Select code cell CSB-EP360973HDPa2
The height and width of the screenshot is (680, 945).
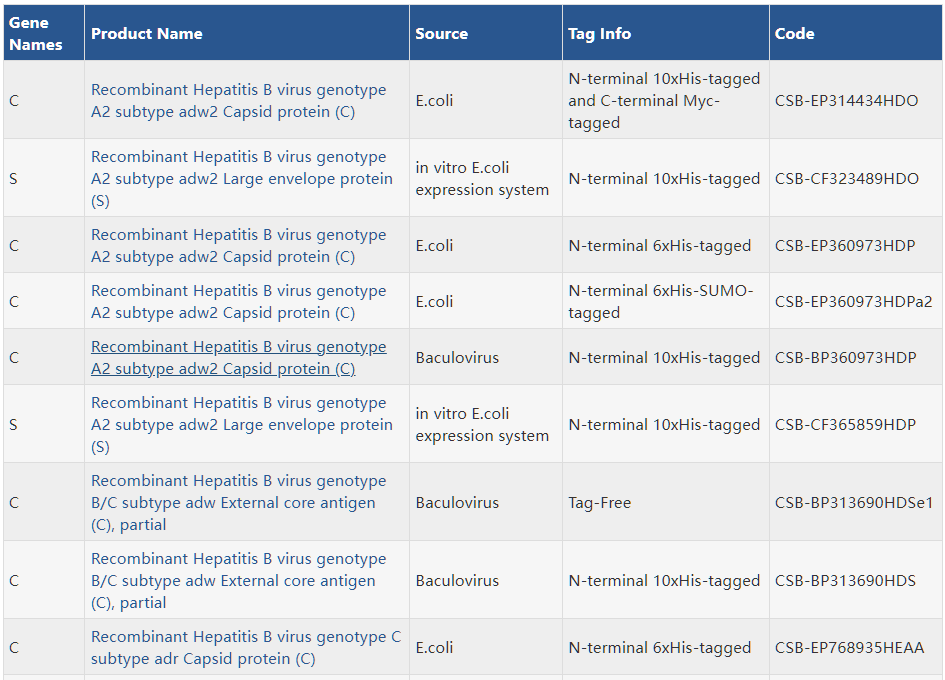(853, 301)
